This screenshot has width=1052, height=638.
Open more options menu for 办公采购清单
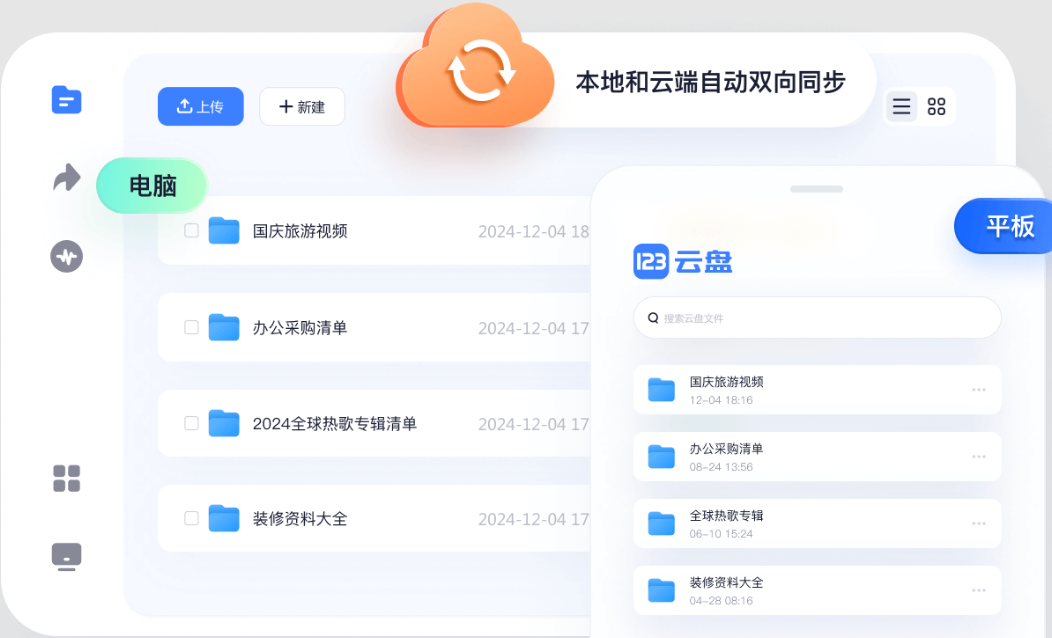977,456
